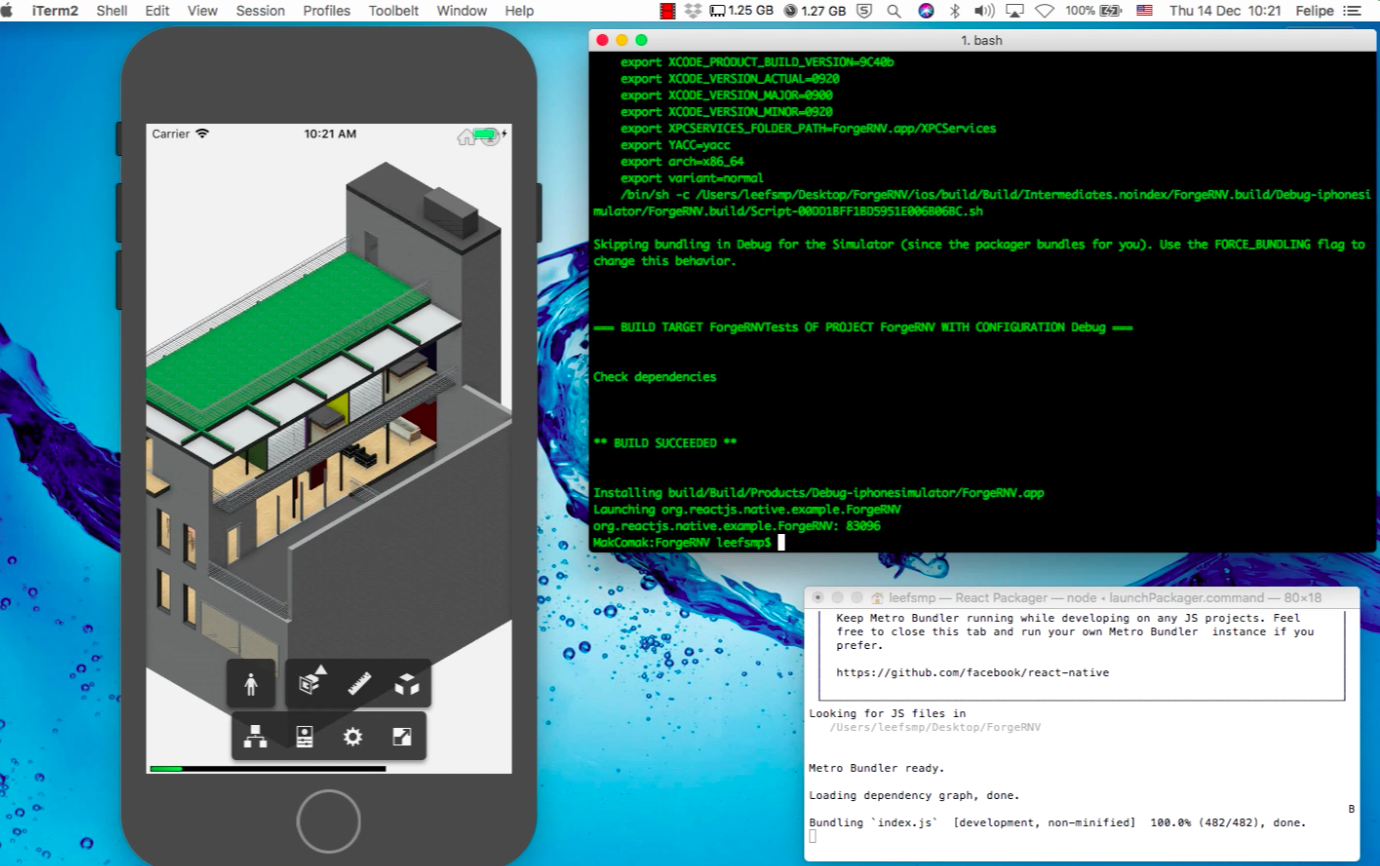Click 'Check dependencies' line in terminal

[x=655, y=377]
